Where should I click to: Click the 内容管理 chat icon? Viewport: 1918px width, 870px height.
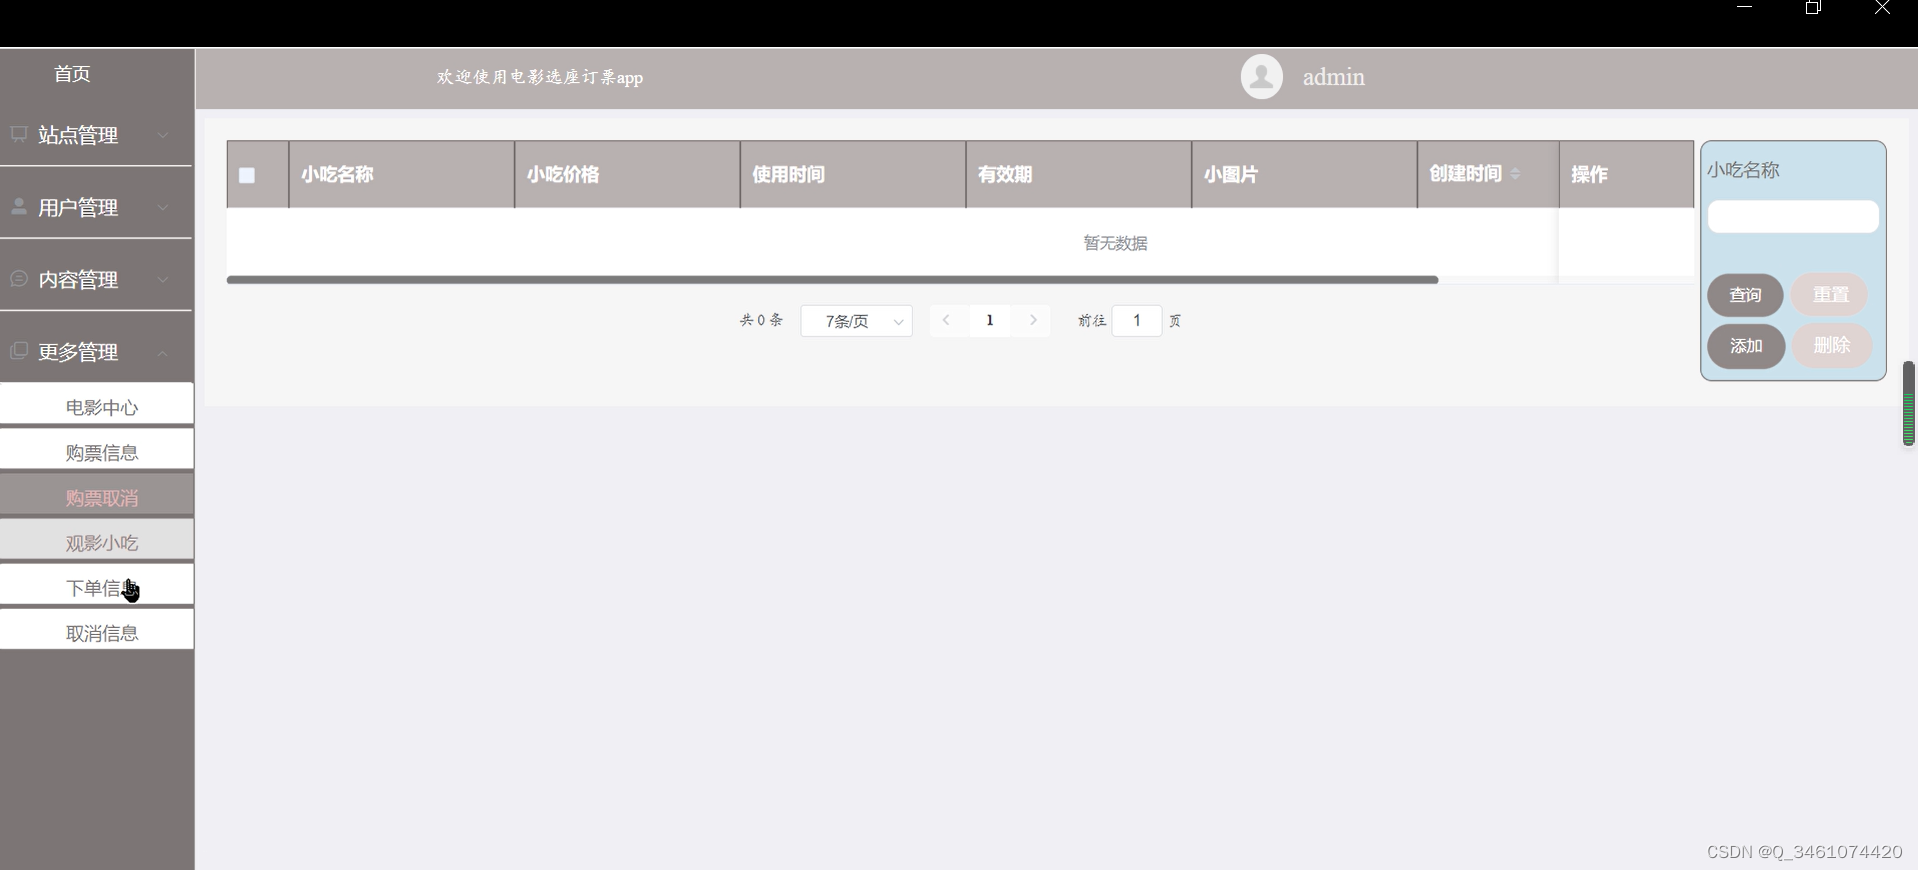pos(19,278)
